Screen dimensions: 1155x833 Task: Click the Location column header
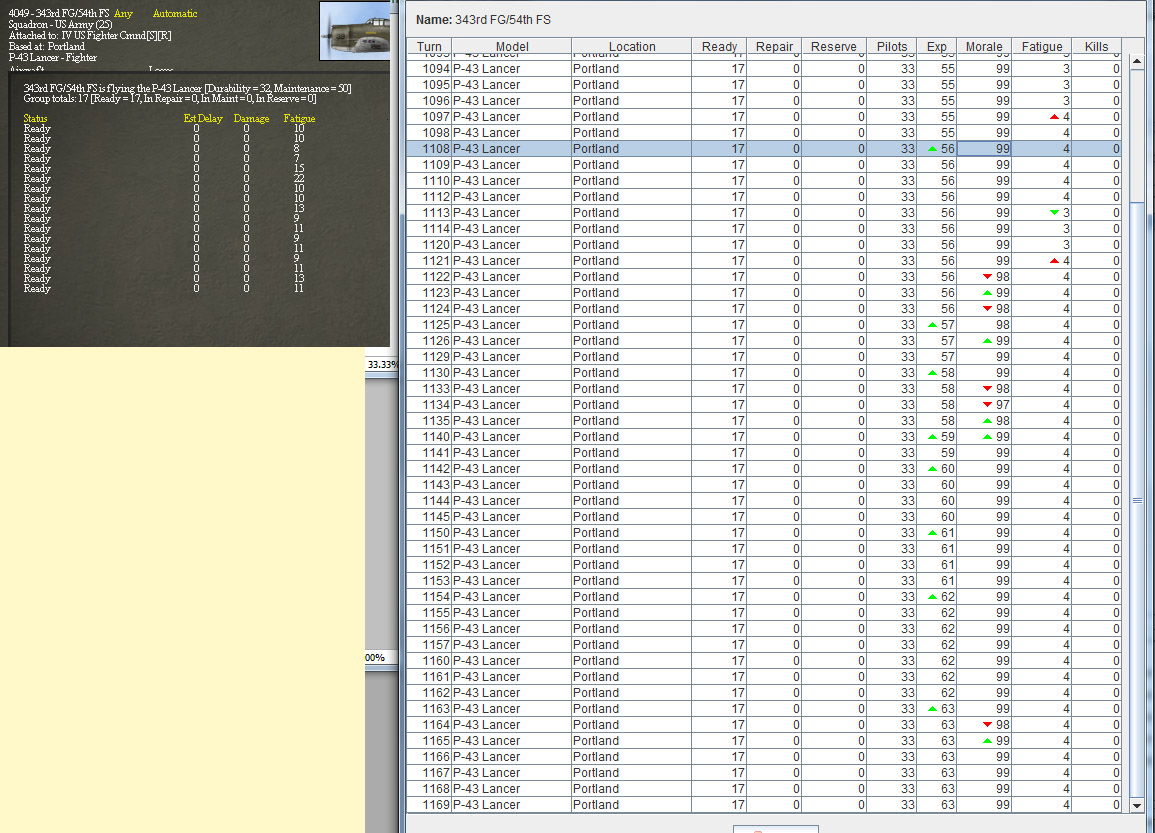pos(631,46)
